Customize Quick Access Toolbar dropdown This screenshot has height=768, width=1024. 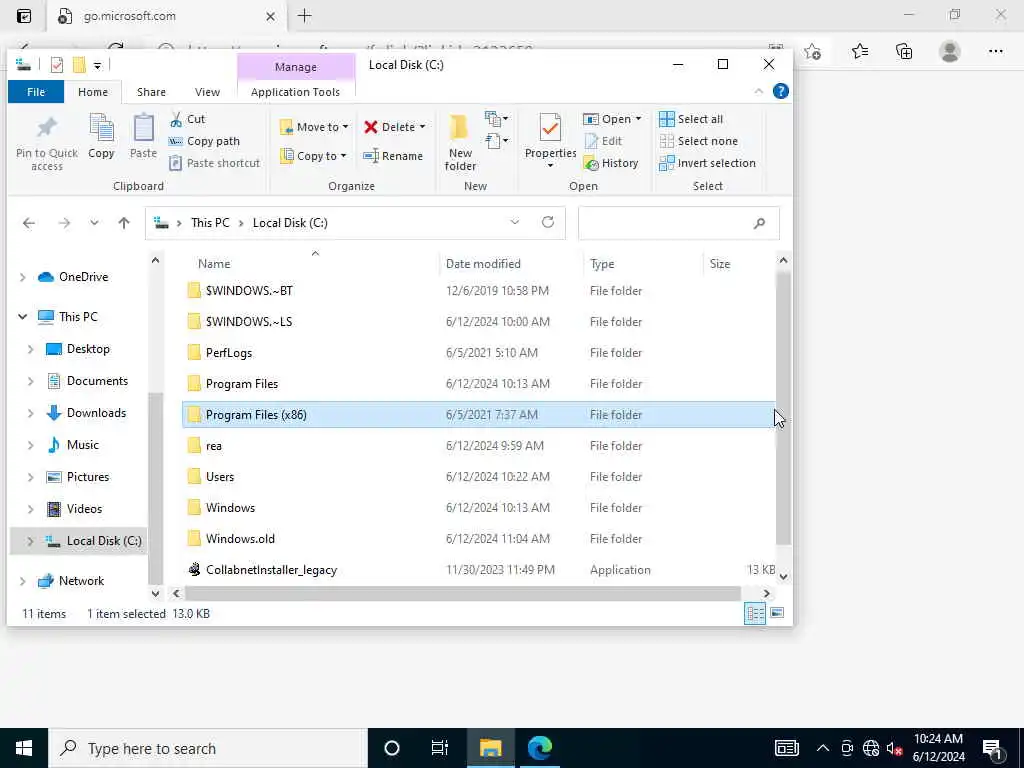click(x=97, y=65)
